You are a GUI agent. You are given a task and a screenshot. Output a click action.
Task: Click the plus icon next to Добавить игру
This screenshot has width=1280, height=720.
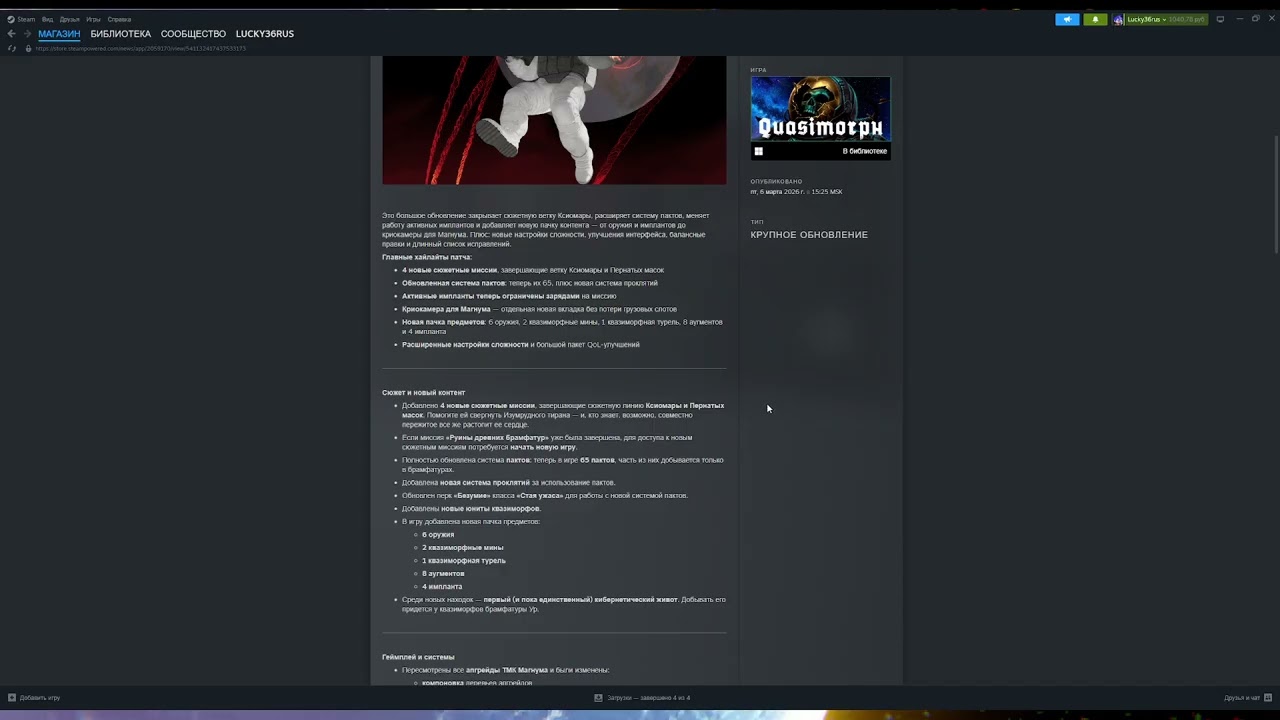[x=12, y=698]
